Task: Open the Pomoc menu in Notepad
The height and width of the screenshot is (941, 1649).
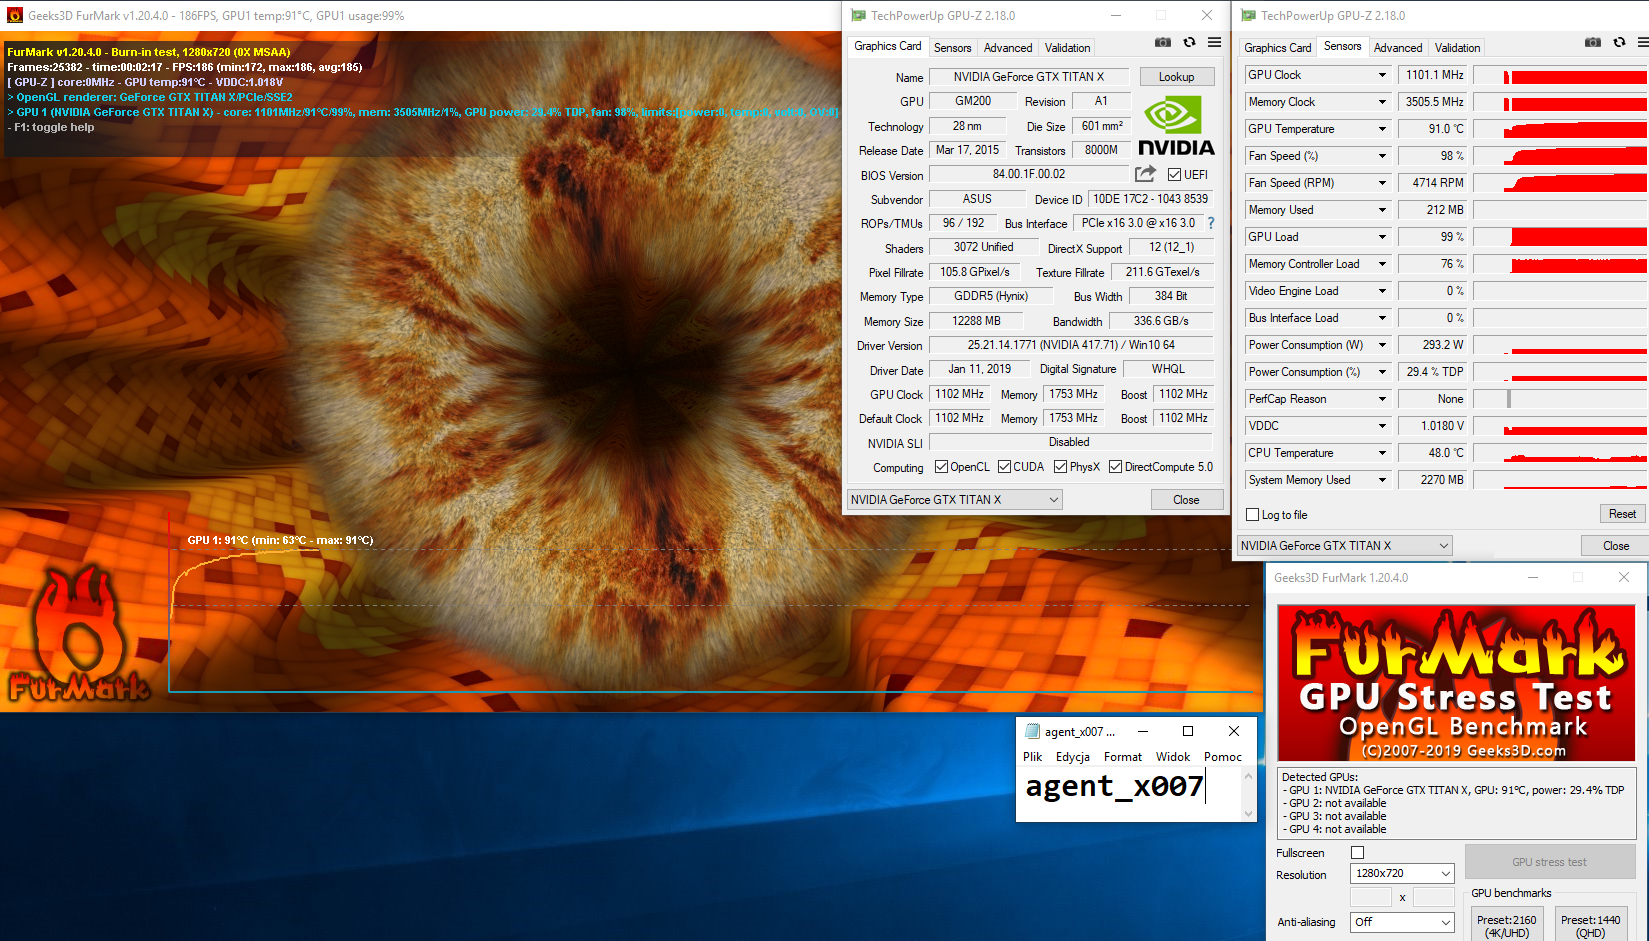Action: click(x=1223, y=757)
